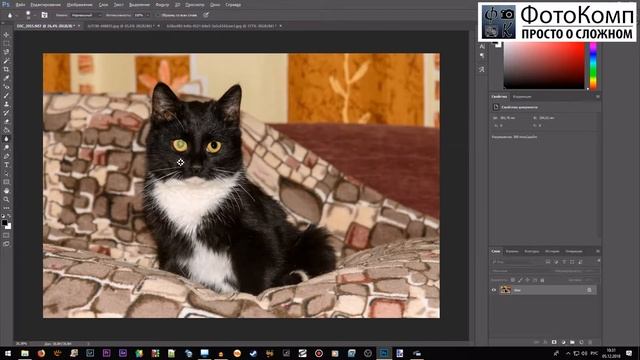This screenshot has width=640, height=360.
Task: Select the Crop tool
Action: tap(6, 69)
